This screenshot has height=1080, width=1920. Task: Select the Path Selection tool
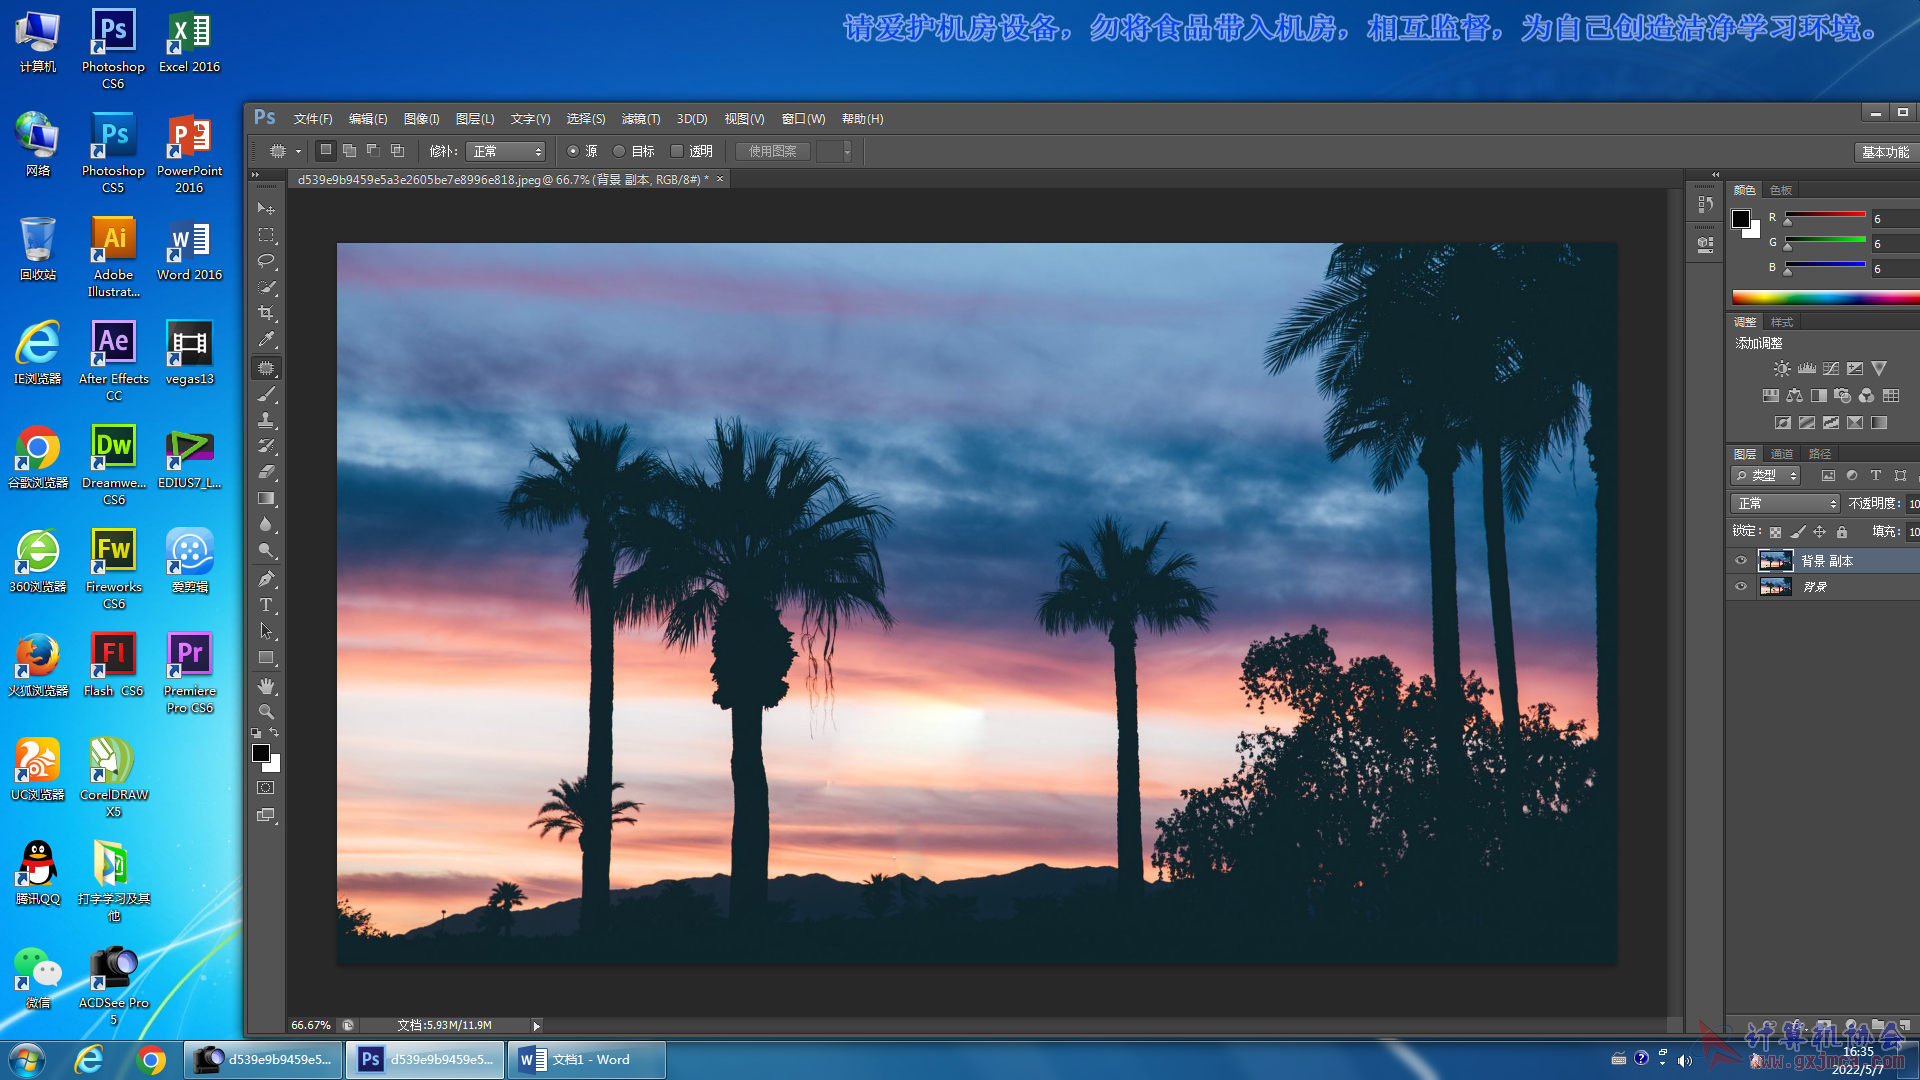[x=266, y=631]
